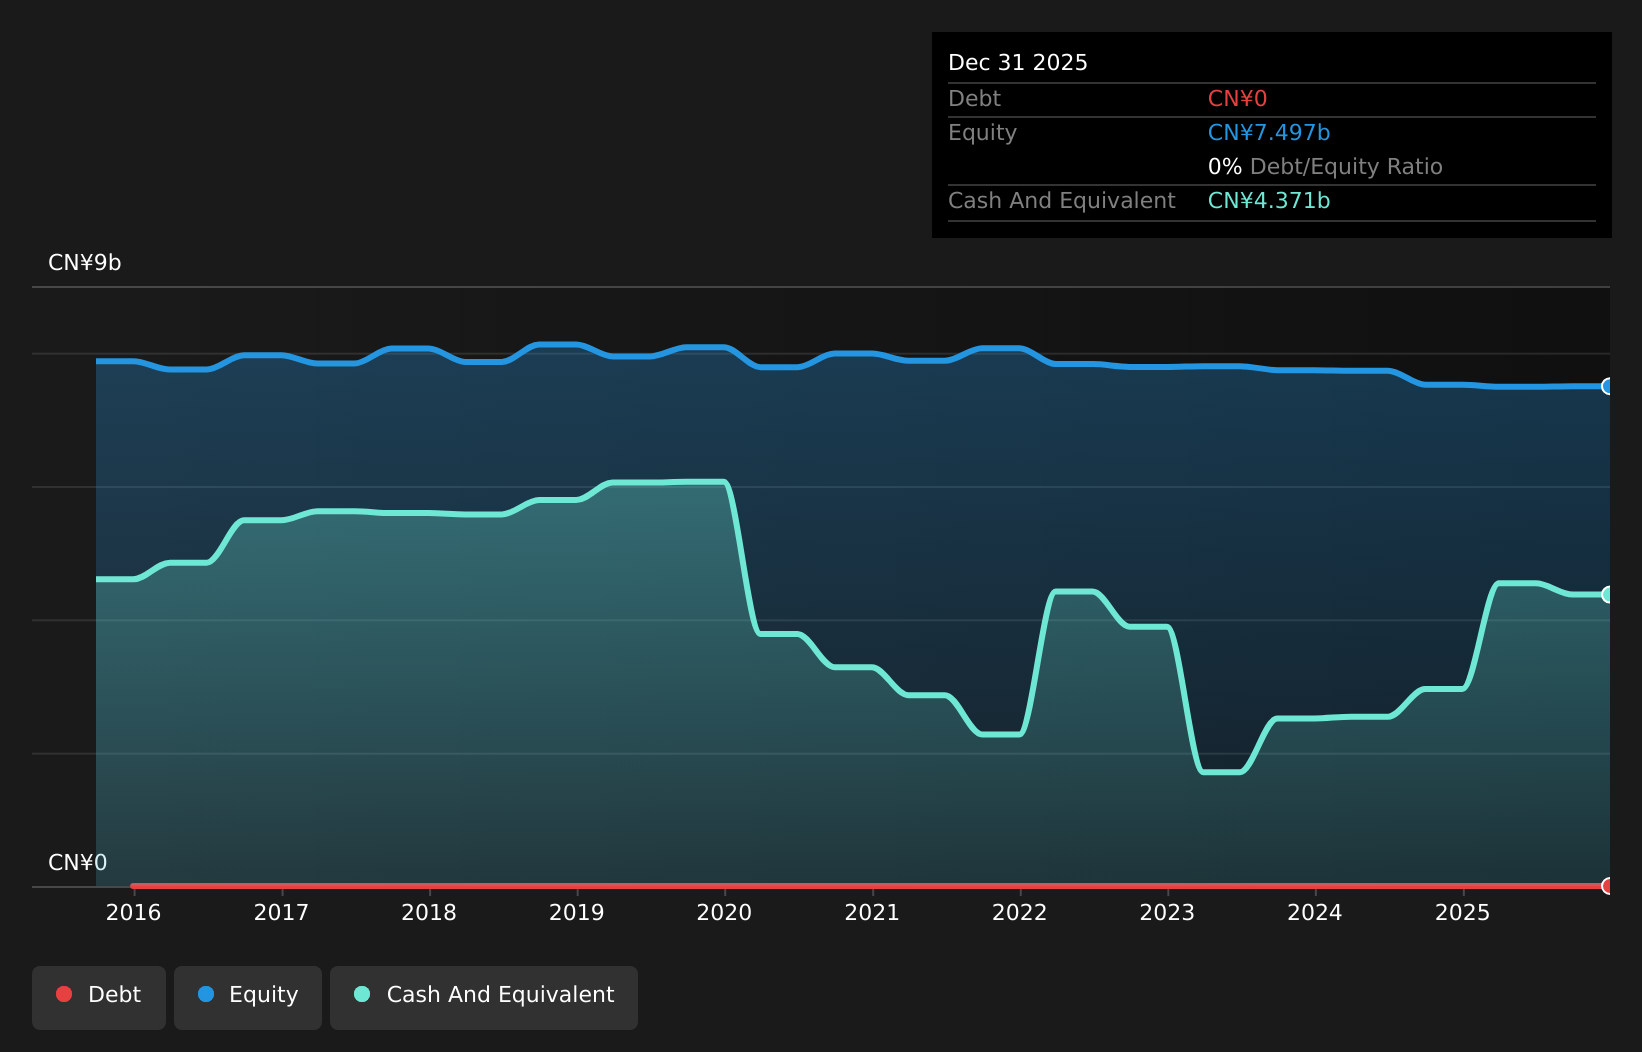Click the 2016 x-axis label
1642x1052 pixels.
click(x=133, y=912)
